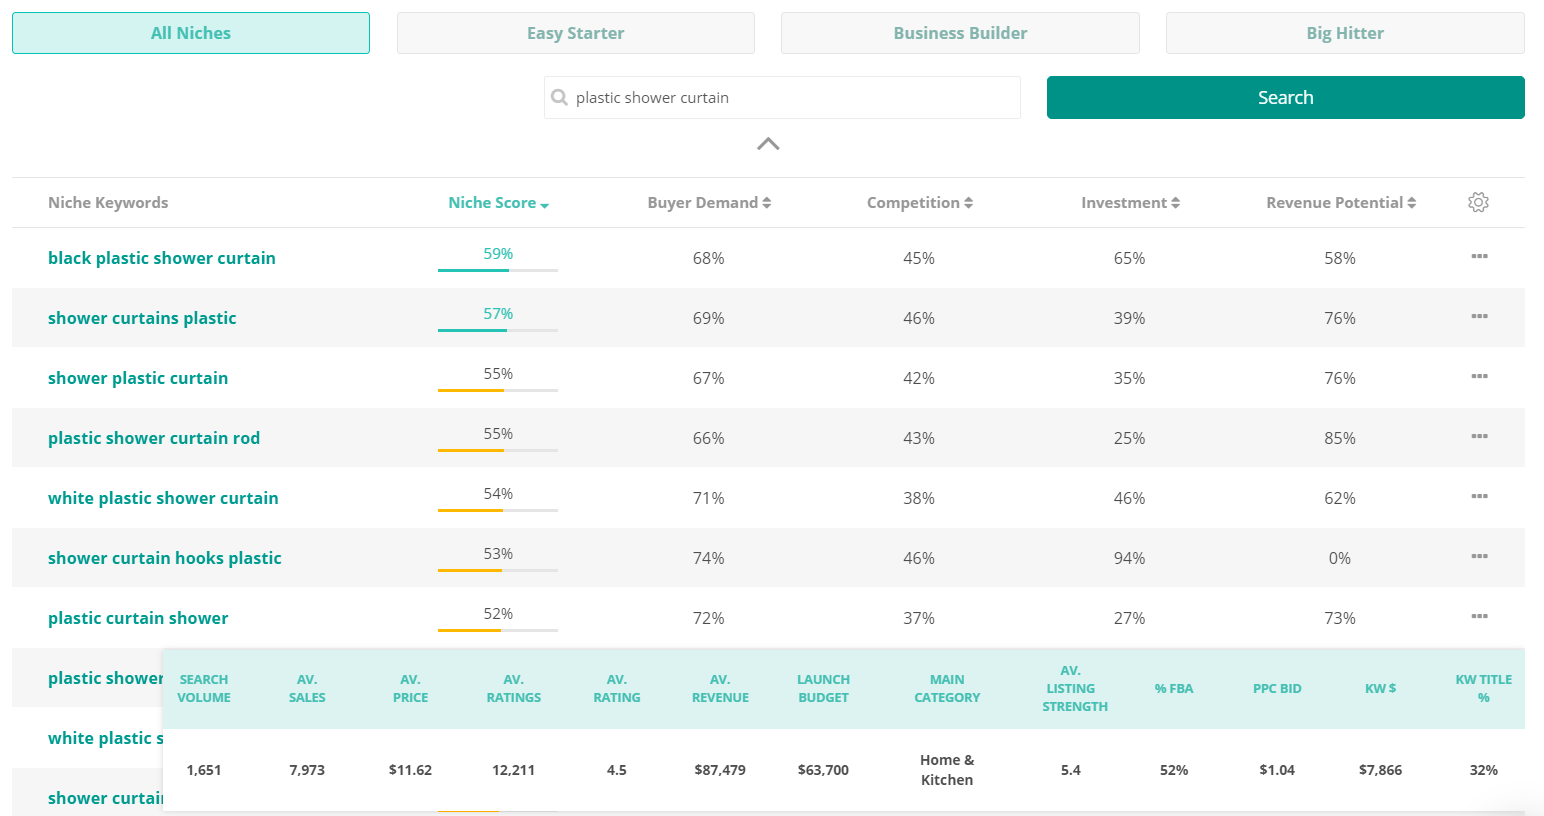Collapse the search panel with the up chevron
Screen dimensions: 1544x816
pos(768,144)
